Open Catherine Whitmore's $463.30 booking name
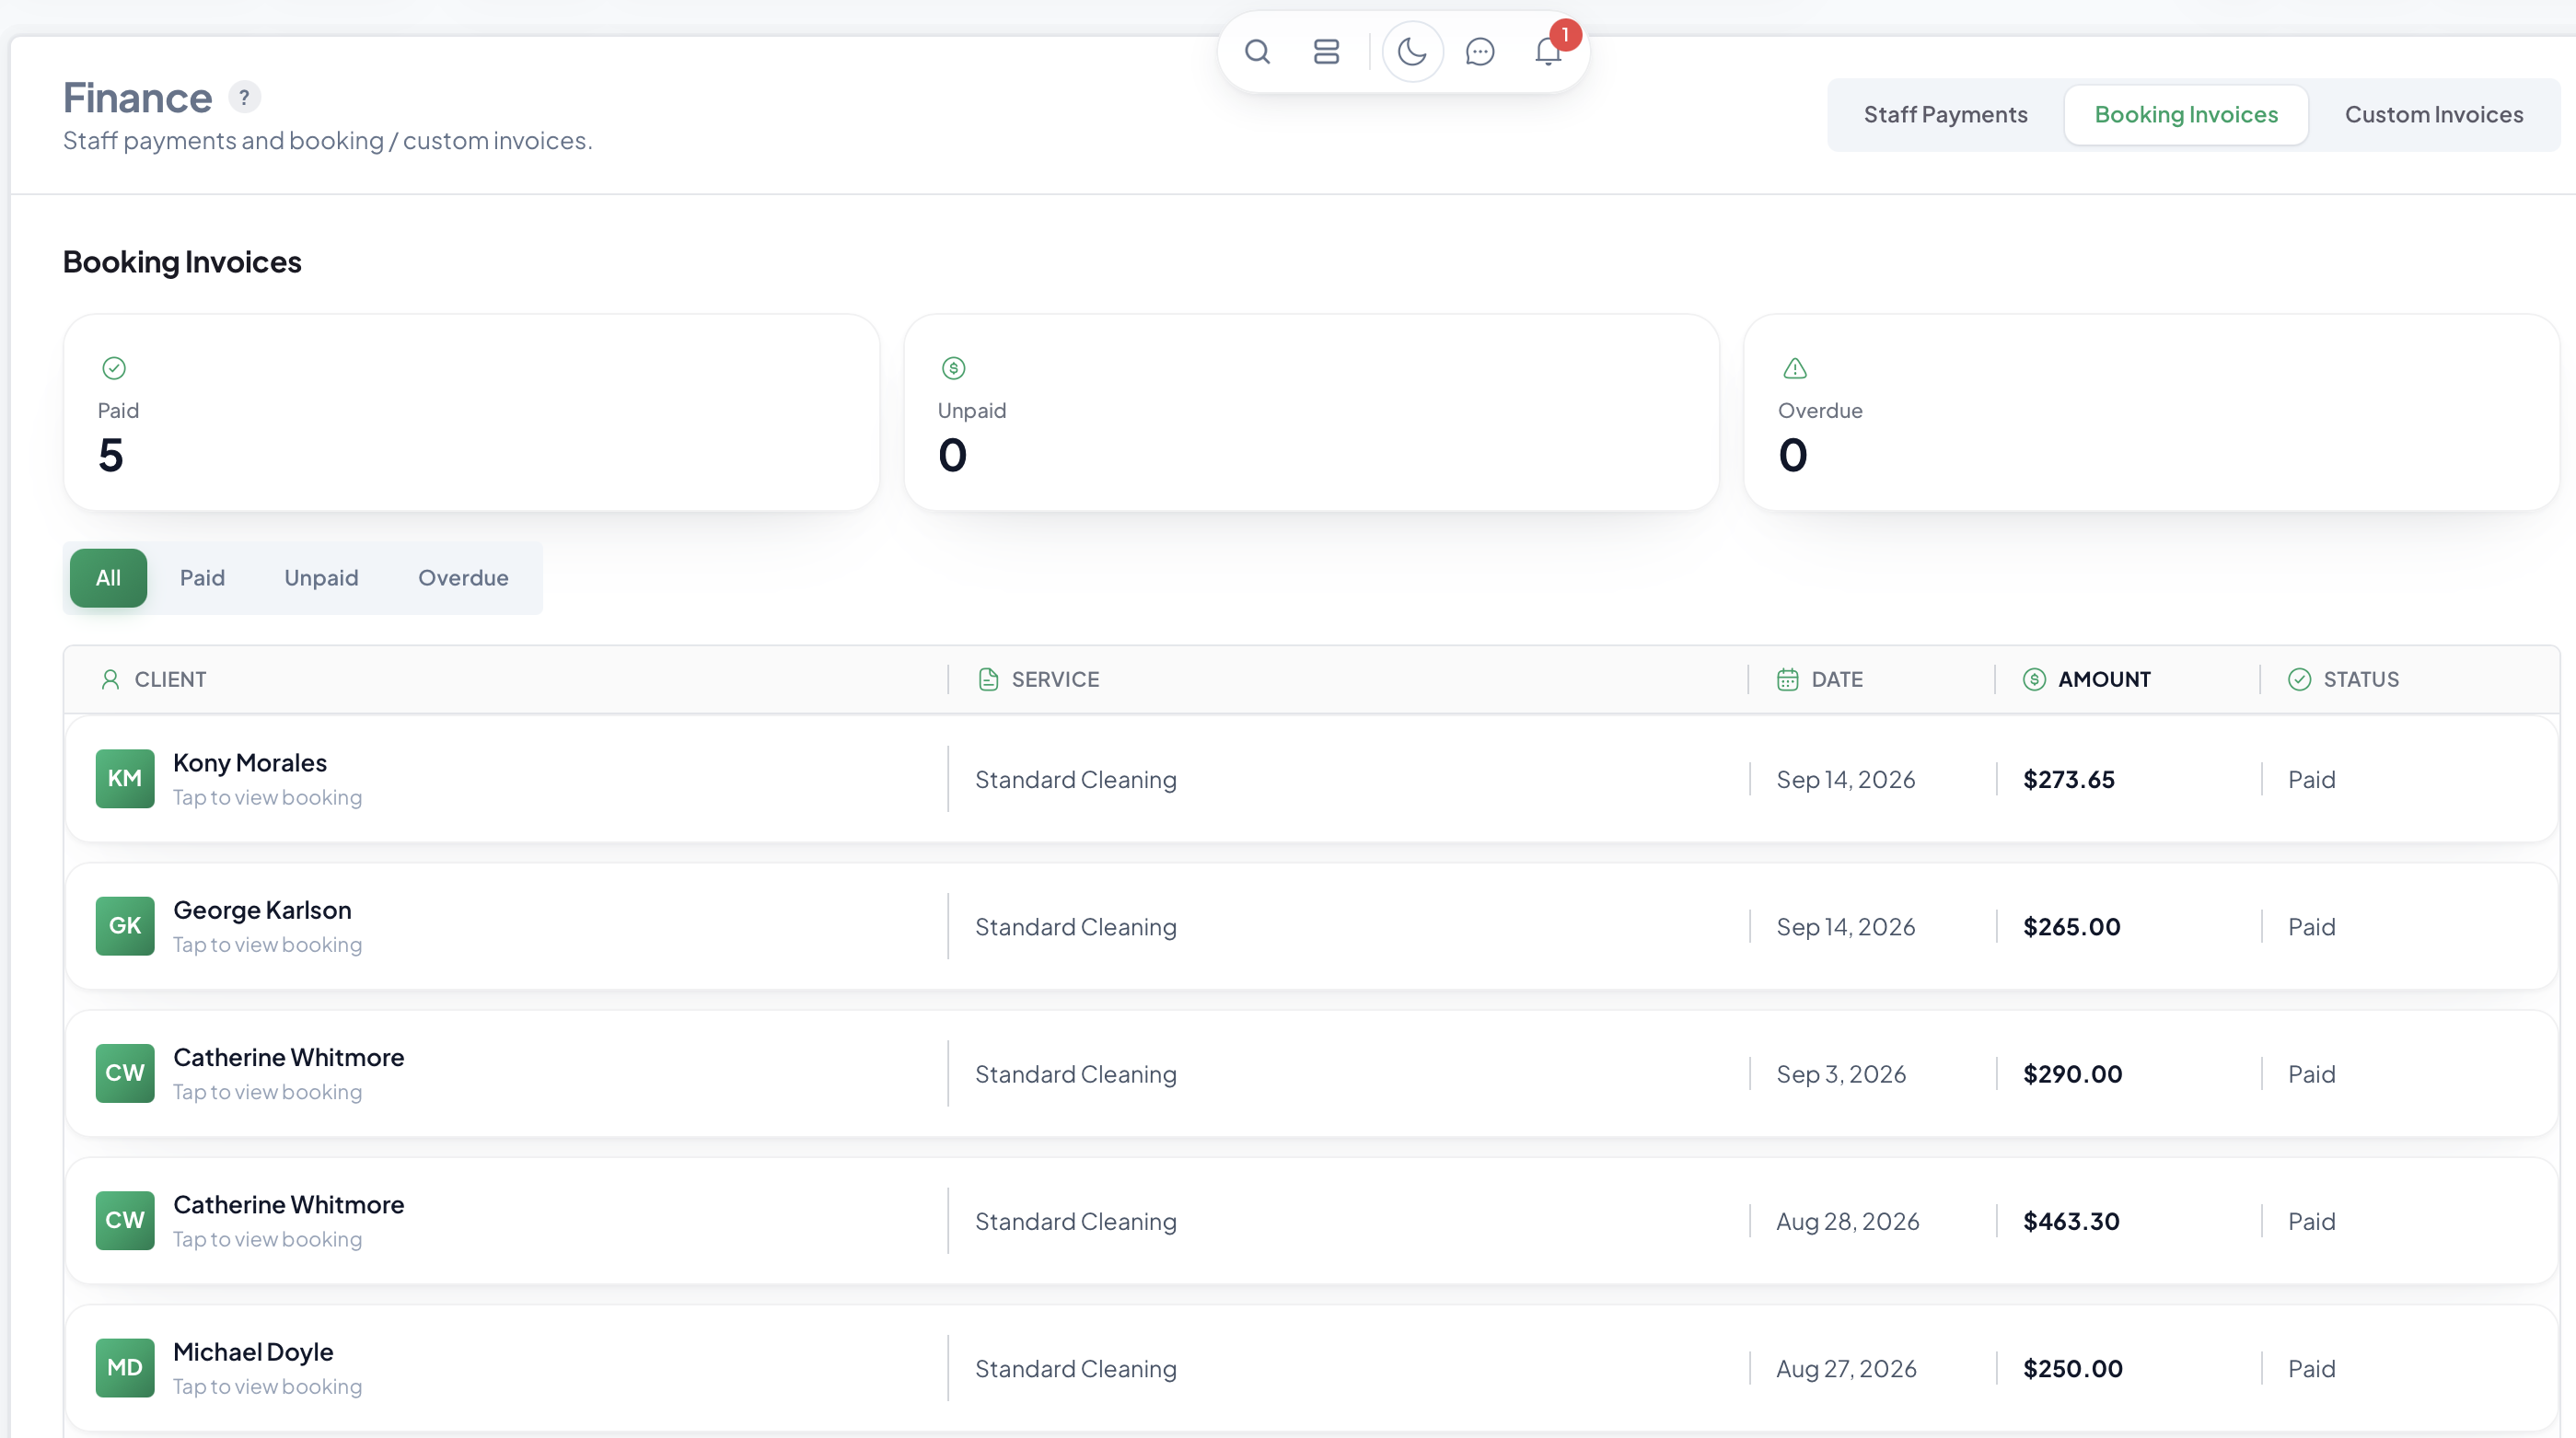This screenshot has height=1438, width=2576. (x=288, y=1204)
